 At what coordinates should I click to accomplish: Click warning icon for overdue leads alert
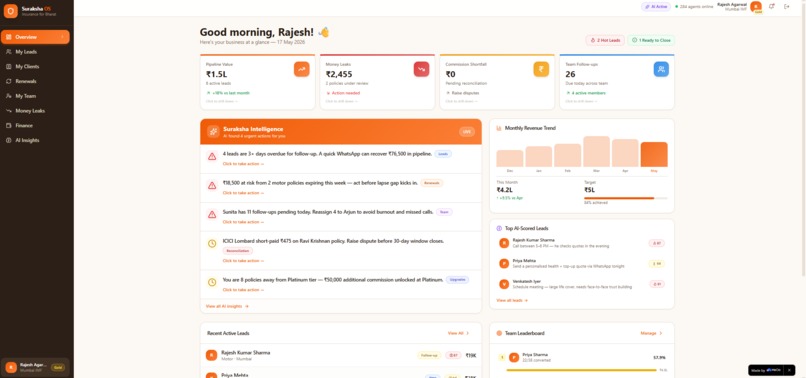point(212,156)
